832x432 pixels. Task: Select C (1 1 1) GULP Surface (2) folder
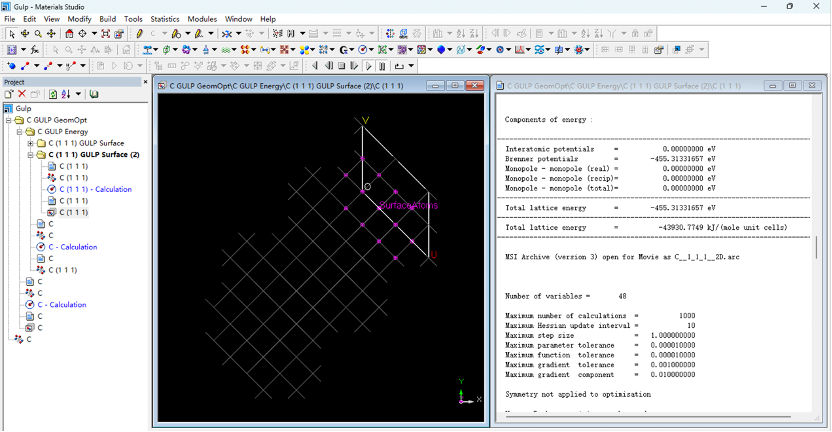coord(94,155)
